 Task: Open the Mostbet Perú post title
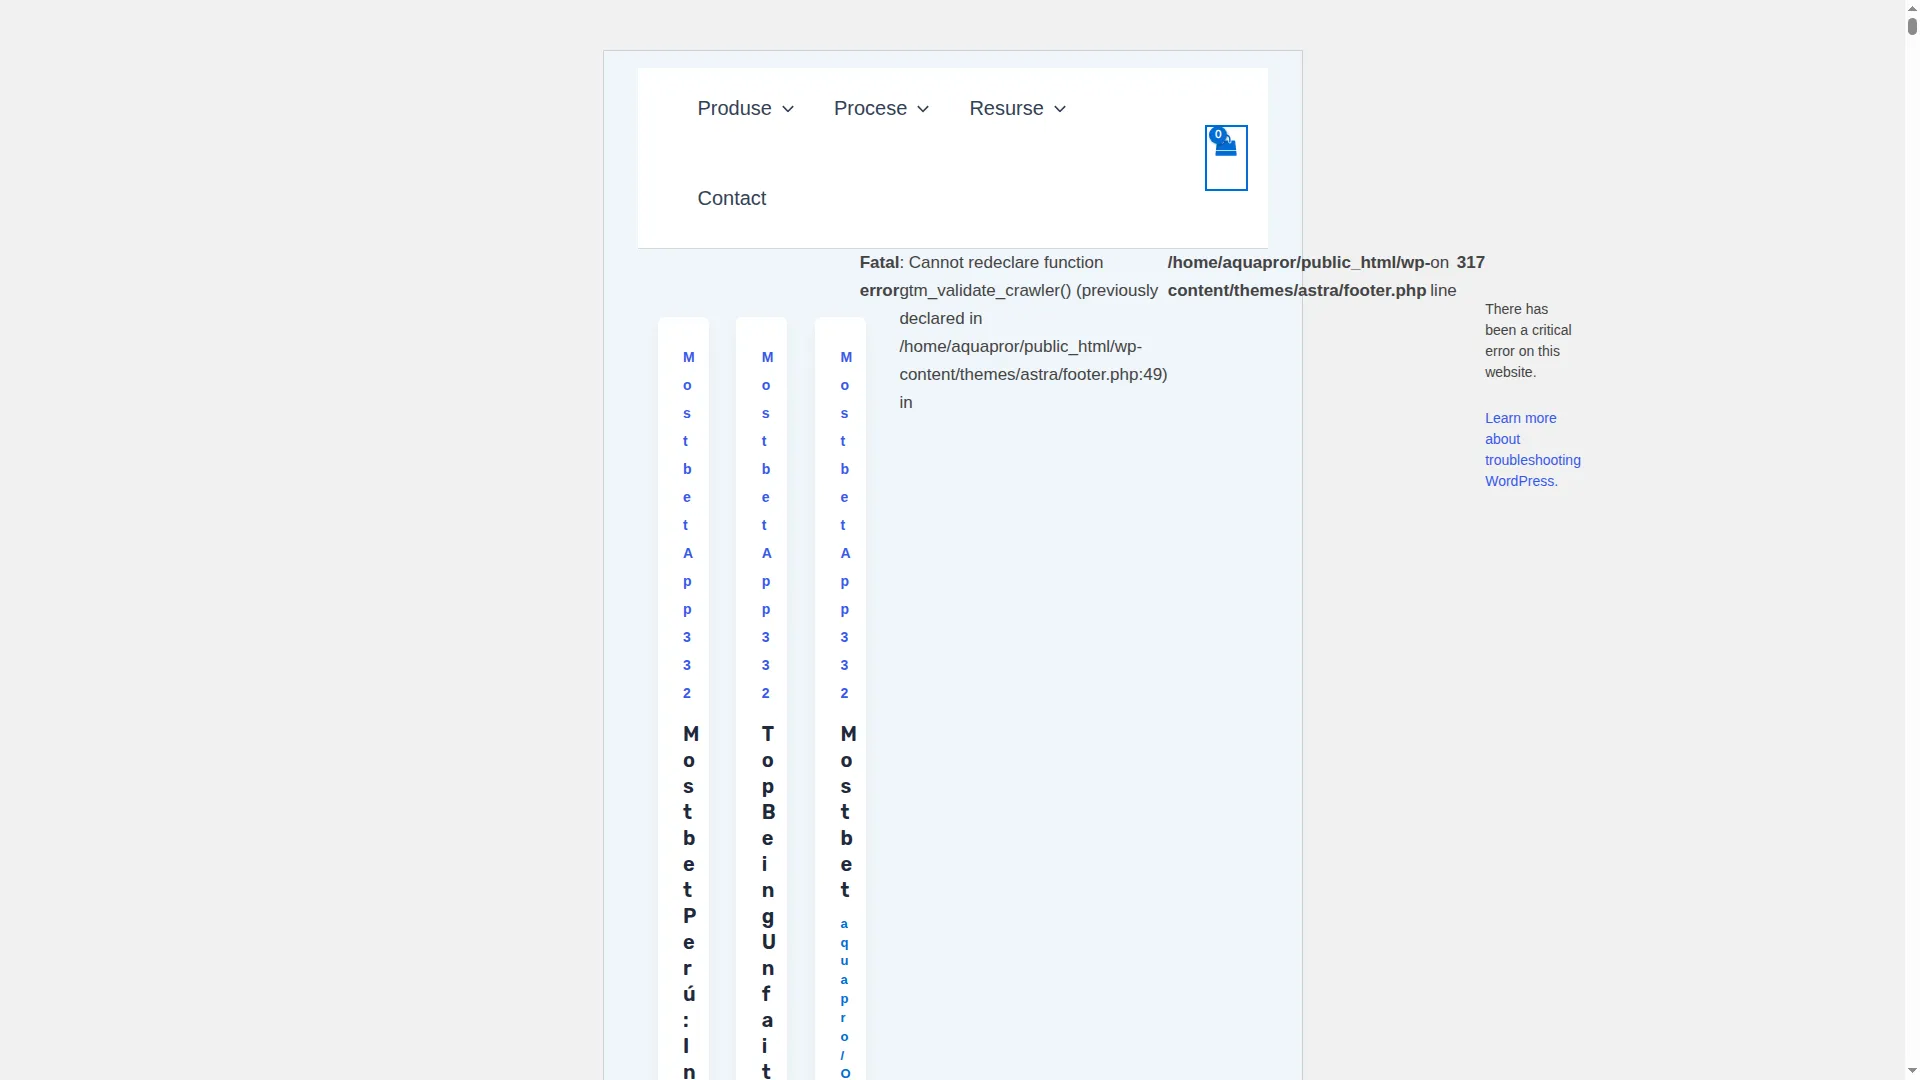pos(689,900)
